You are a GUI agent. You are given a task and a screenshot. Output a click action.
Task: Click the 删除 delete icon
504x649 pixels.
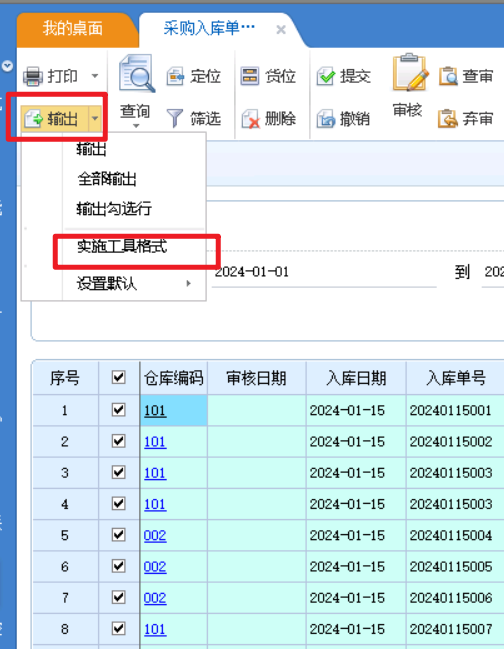point(251,119)
